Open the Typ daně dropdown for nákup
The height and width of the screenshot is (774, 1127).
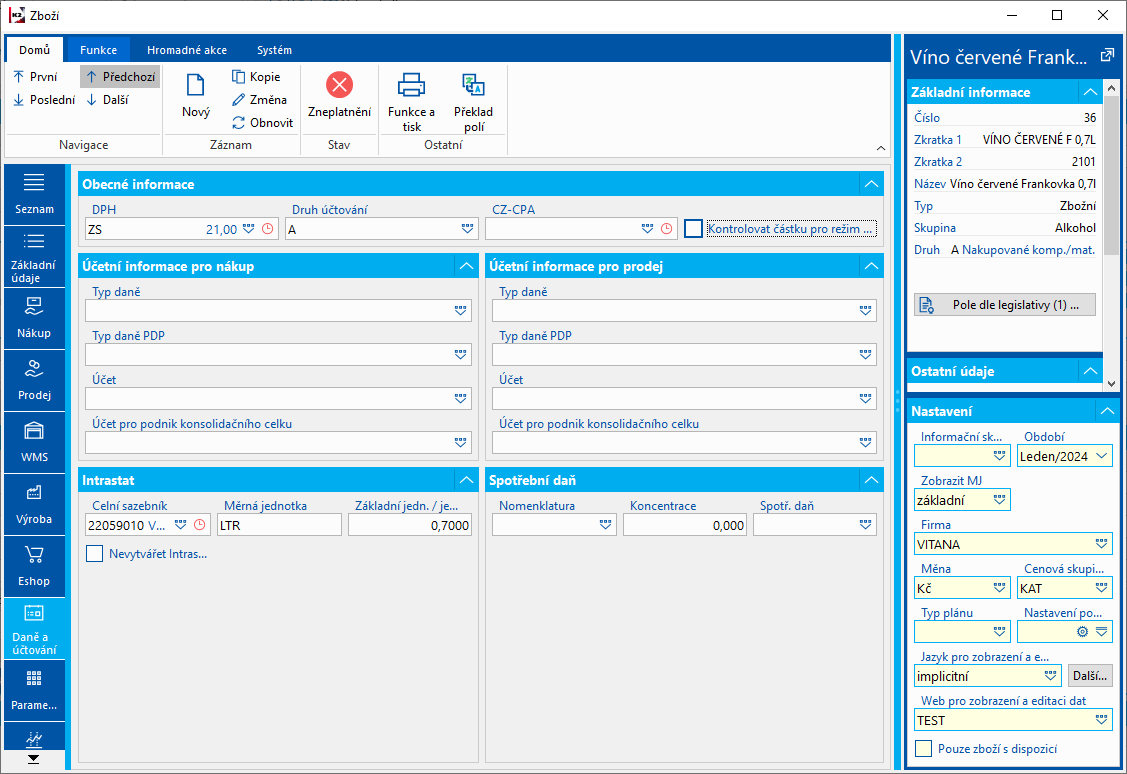click(461, 310)
